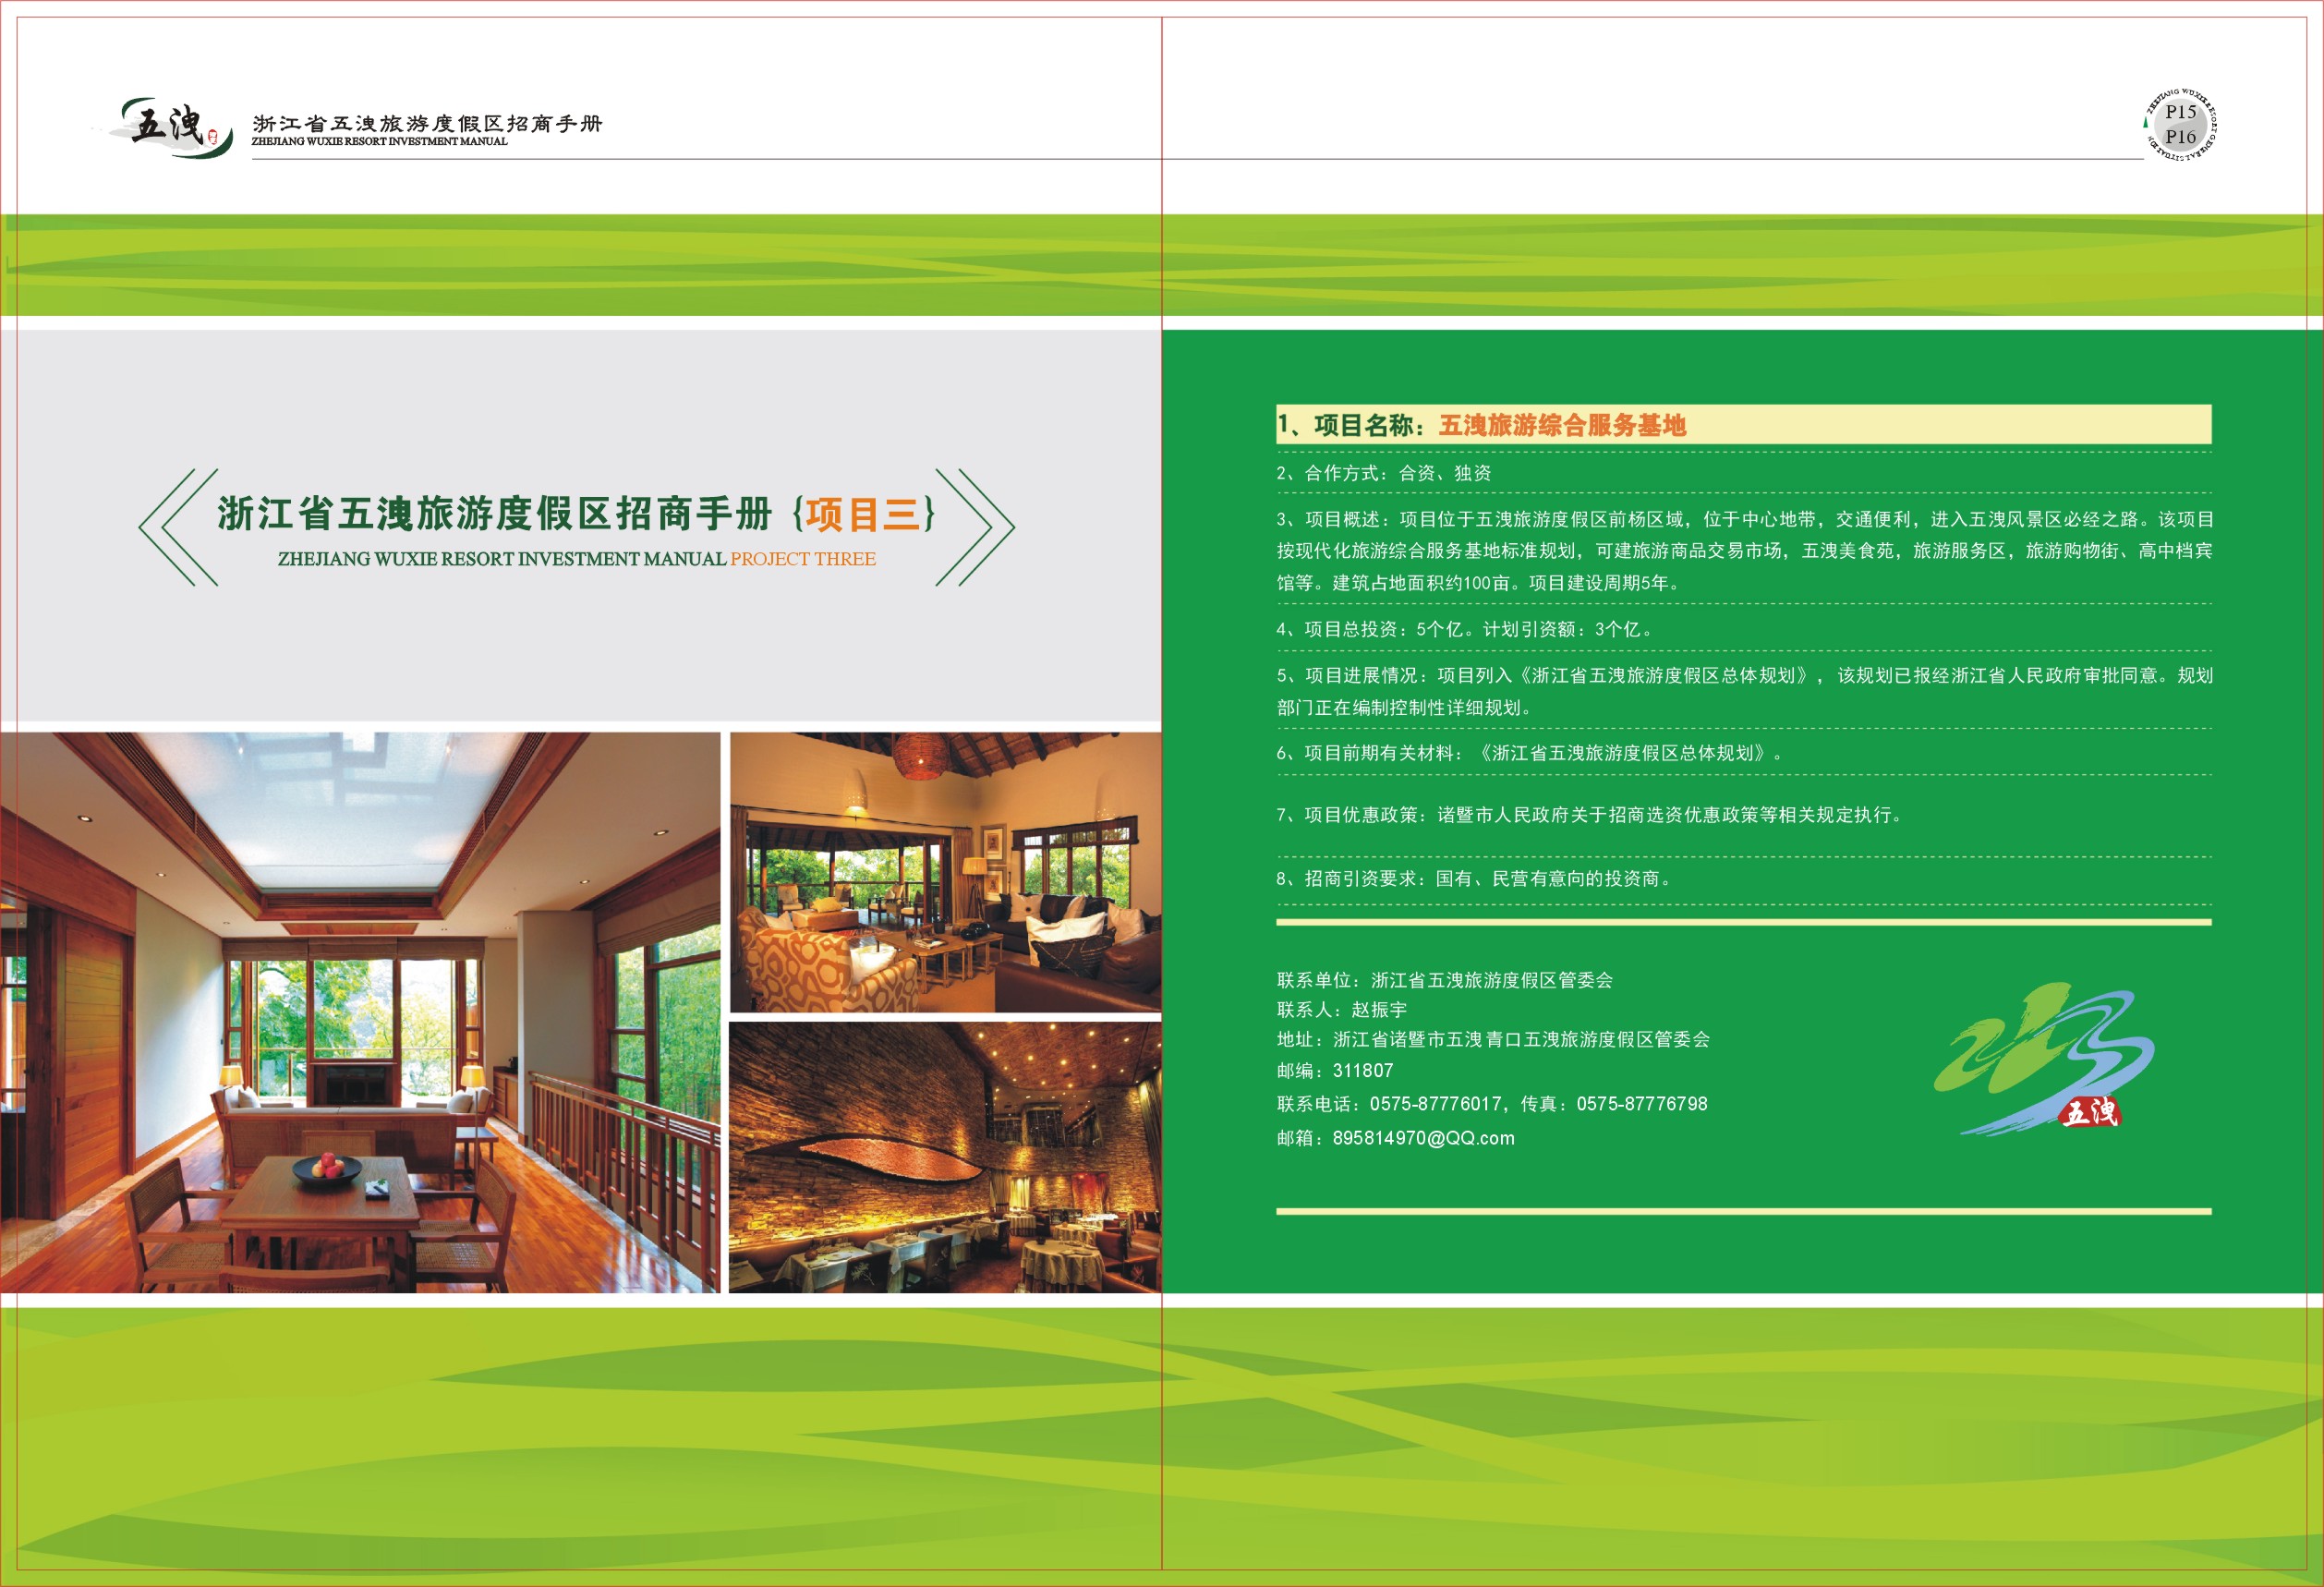Click the small red seal on the 五洩 logo

click(x=212, y=137)
